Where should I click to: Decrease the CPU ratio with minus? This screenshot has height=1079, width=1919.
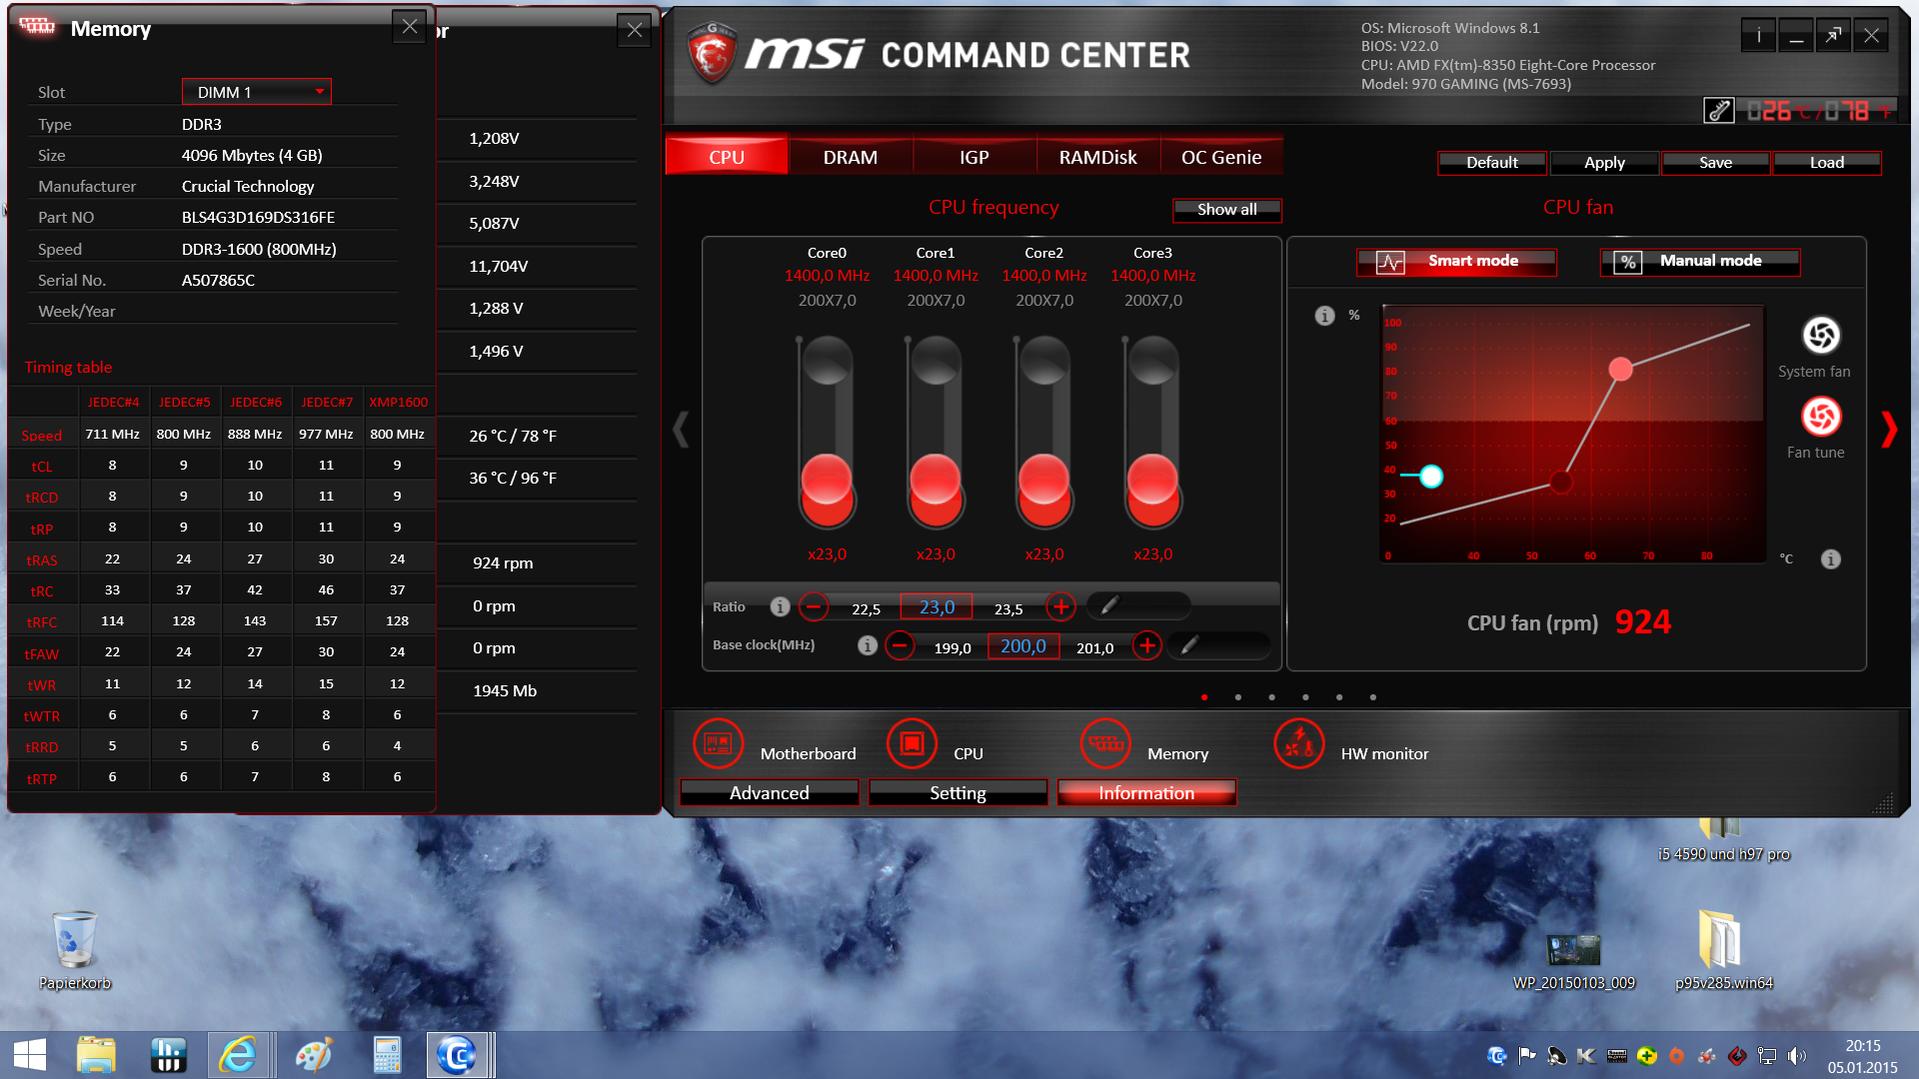pos(814,606)
